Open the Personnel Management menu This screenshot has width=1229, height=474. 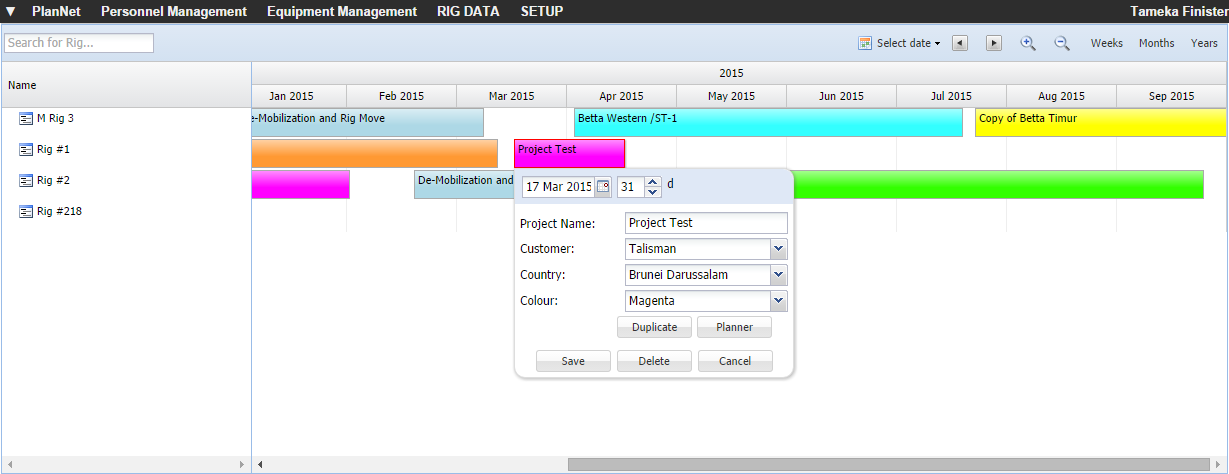click(173, 12)
